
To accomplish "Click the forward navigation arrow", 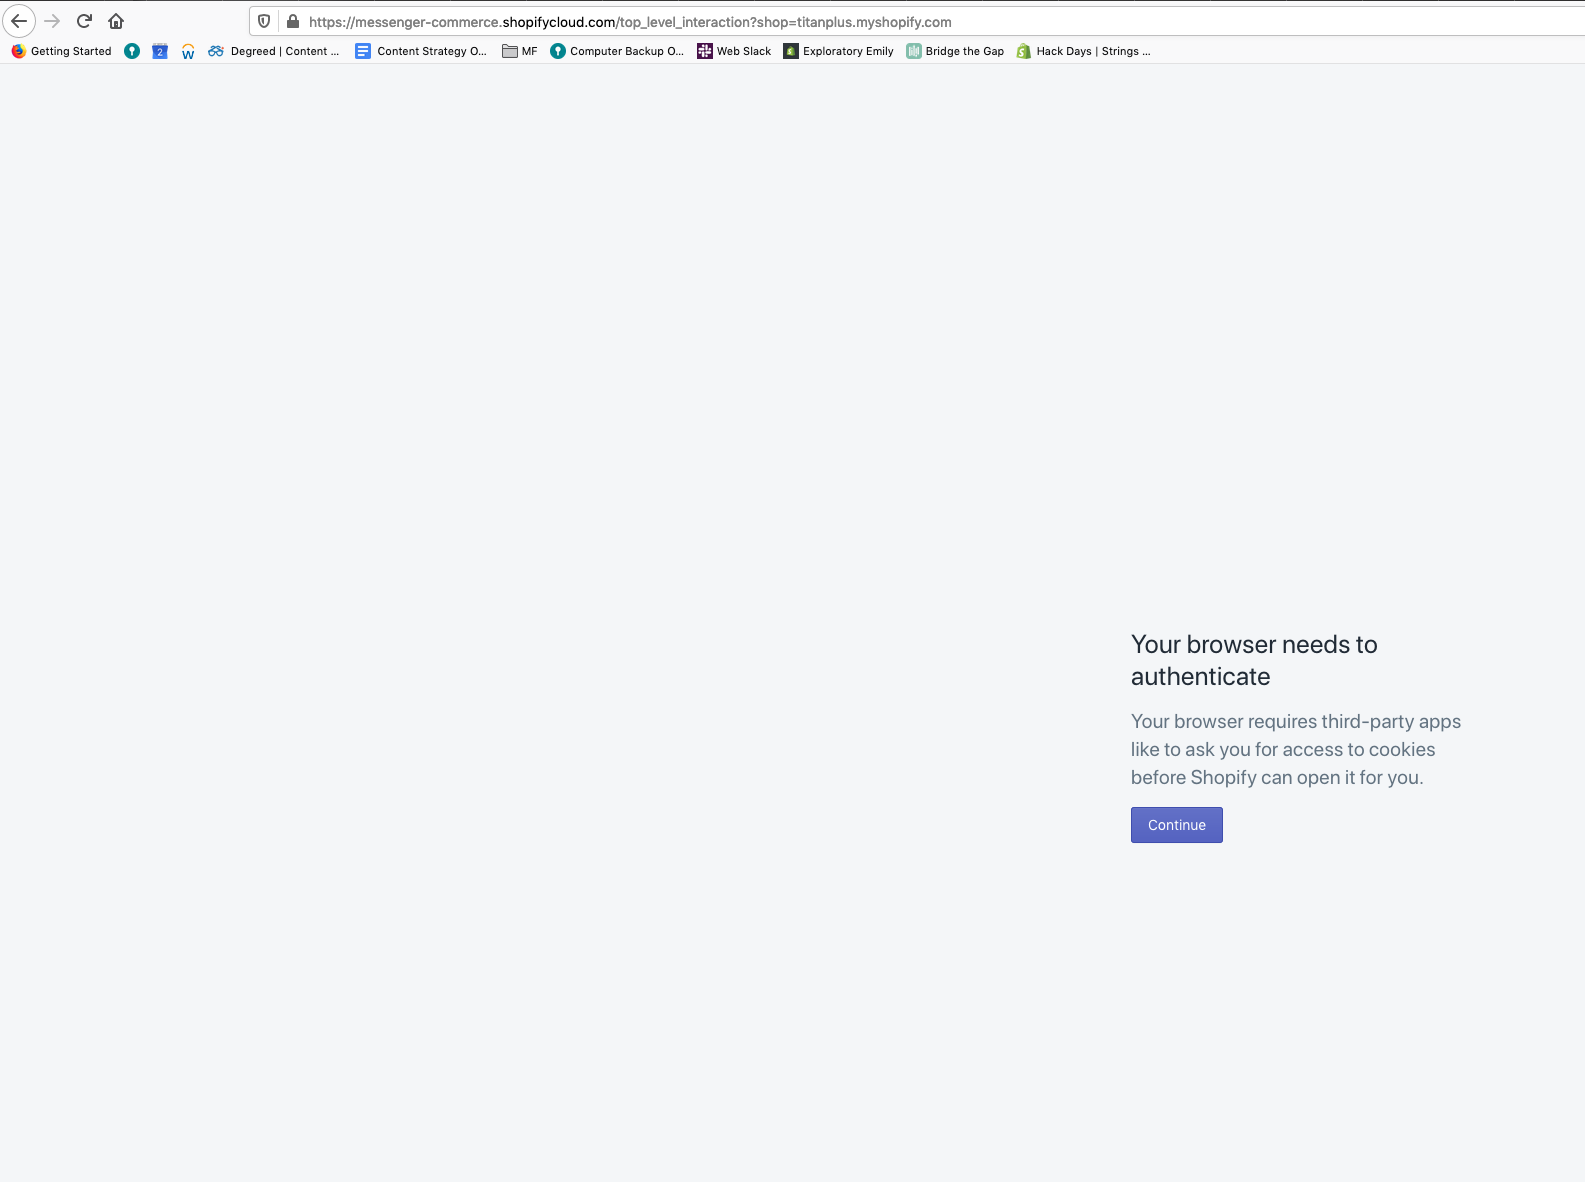I will tap(52, 21).
